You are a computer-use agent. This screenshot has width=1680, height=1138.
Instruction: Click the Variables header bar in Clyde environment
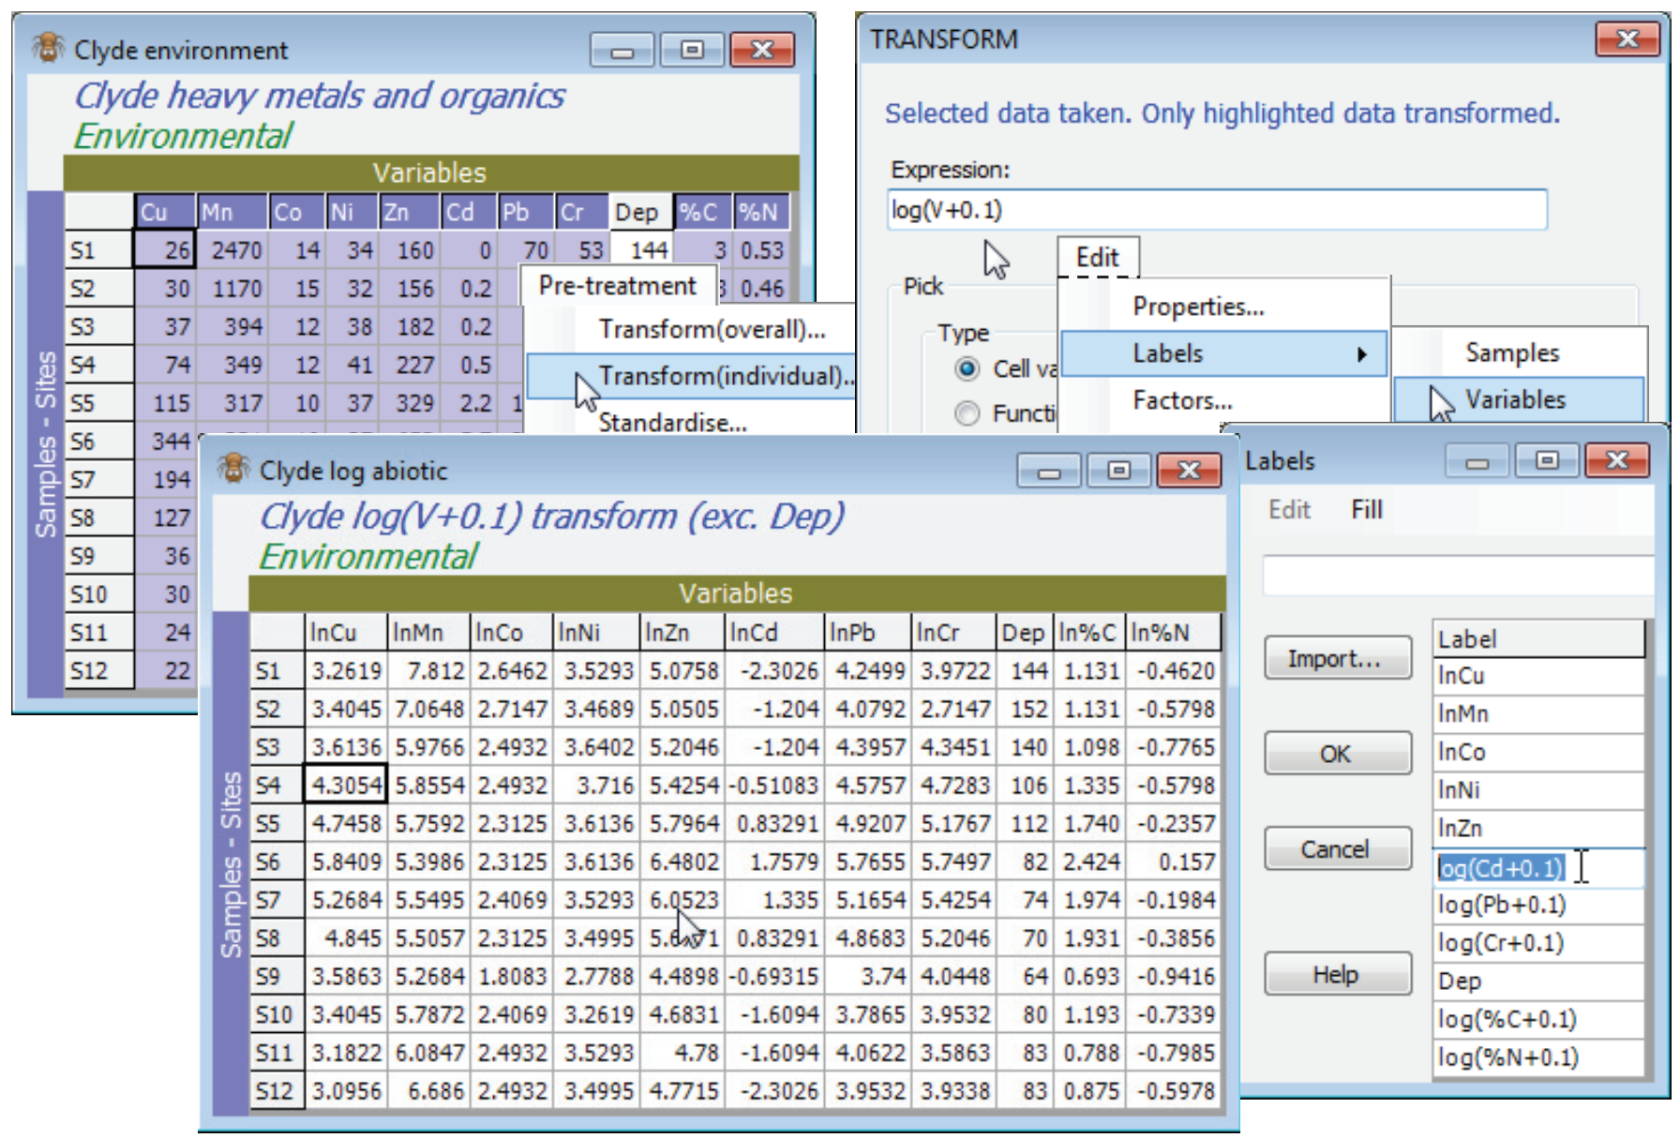coord(430,173)
